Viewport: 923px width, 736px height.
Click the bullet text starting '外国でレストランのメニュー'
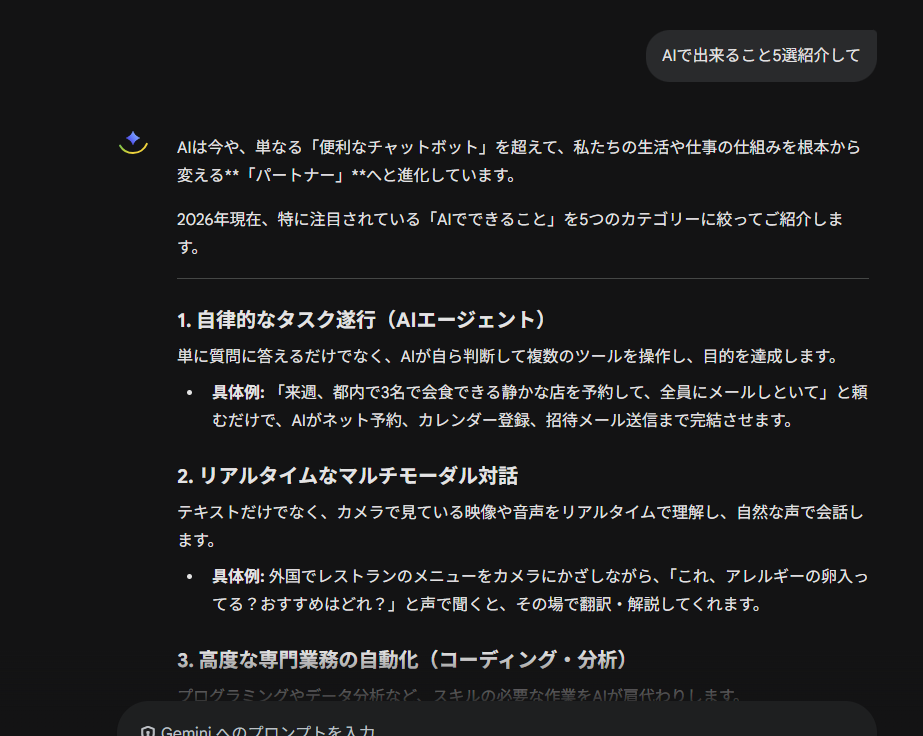(540, 590)
